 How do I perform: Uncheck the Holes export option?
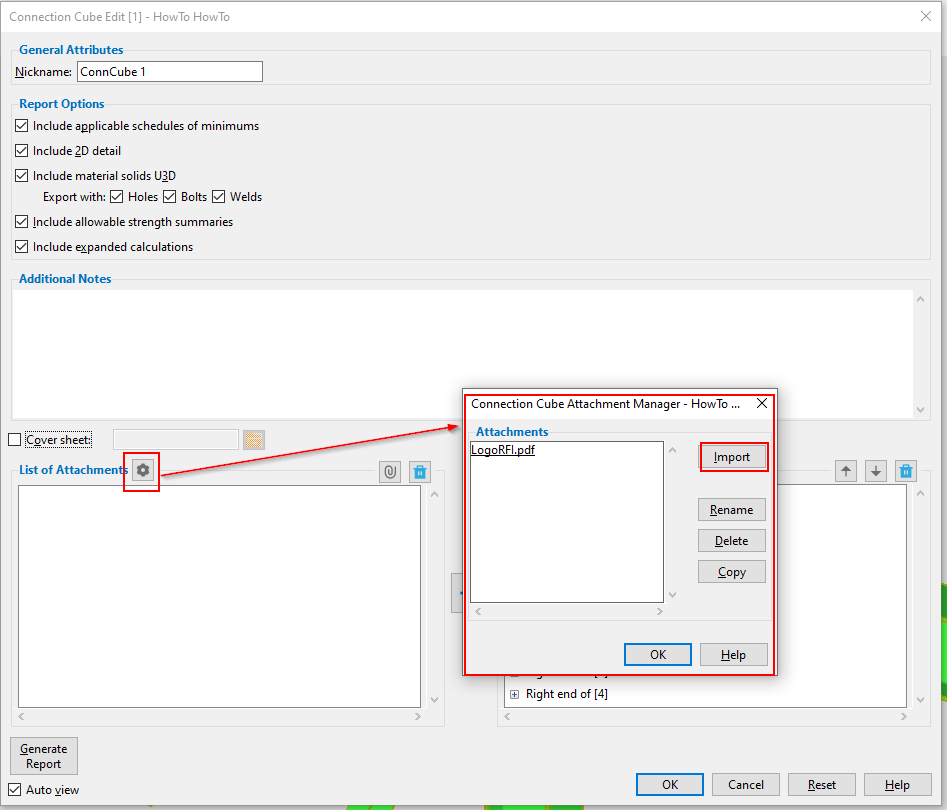point(117,197)
